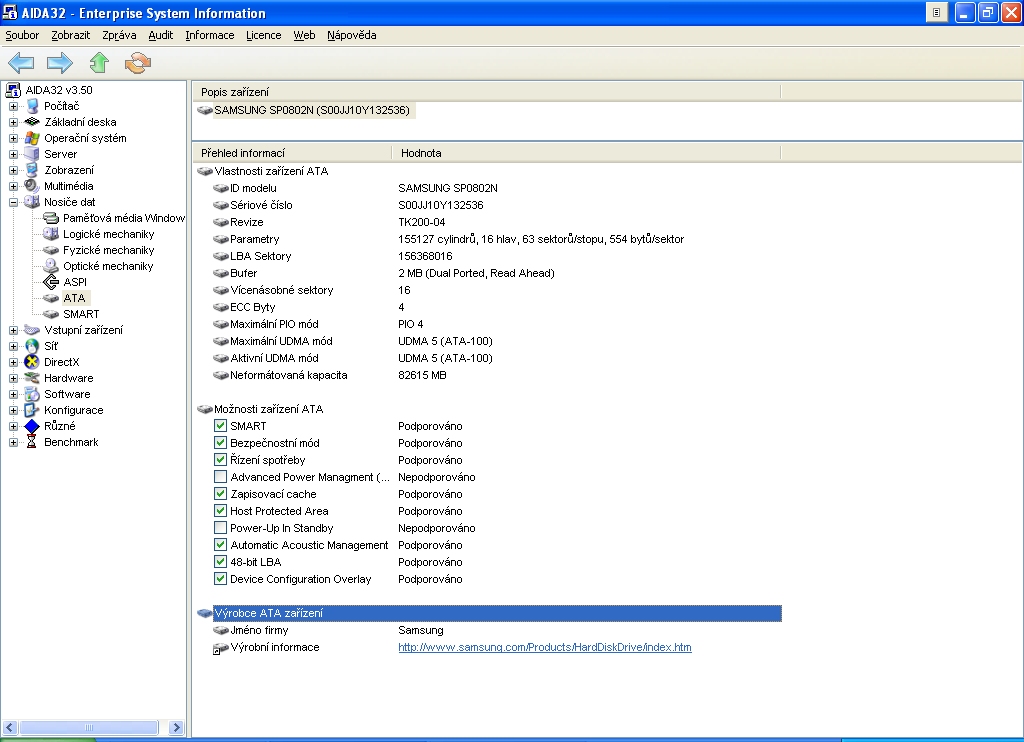The height and width of the screenshot is (742, 1024).
Task: Uncheck the 48-bit LBA checkbox
Action: point(221,562)
